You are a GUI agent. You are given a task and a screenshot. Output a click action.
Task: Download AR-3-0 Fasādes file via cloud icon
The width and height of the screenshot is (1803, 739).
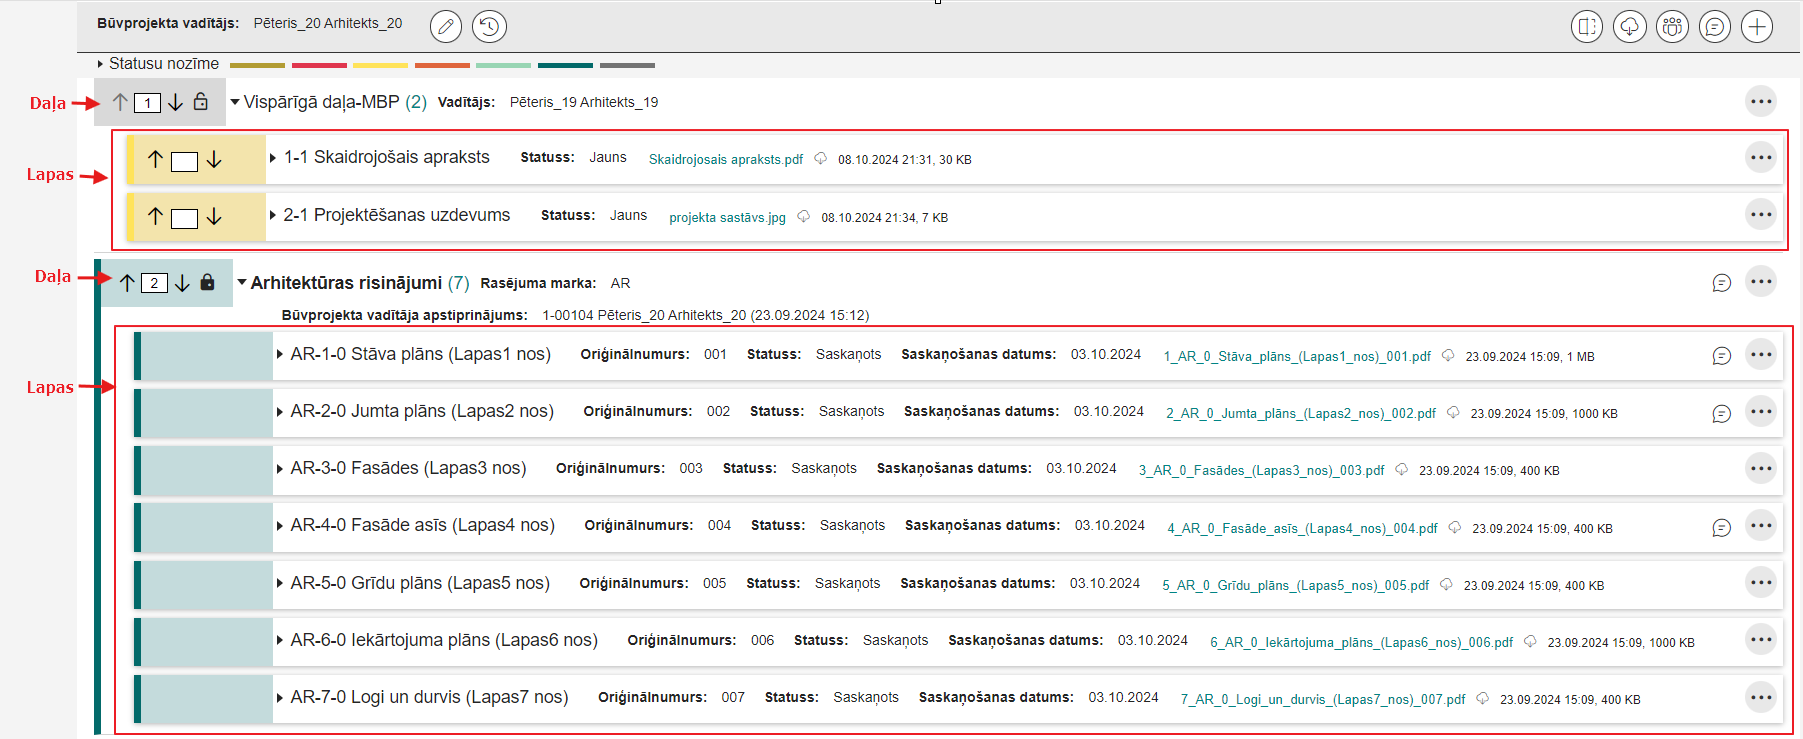point(1402,469)
